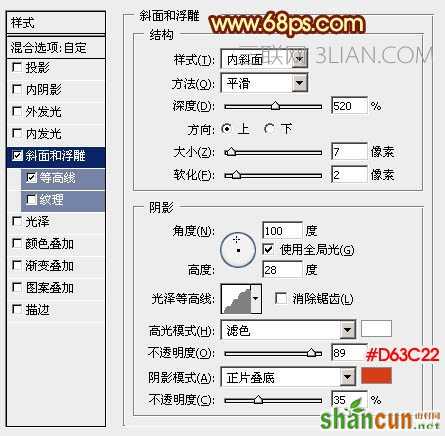Image resolution: width=445 pixels, height=436 pixels.
Task: Click the 深度 depth slider handle
Action: pyautogui.click(x=275, y=106)
